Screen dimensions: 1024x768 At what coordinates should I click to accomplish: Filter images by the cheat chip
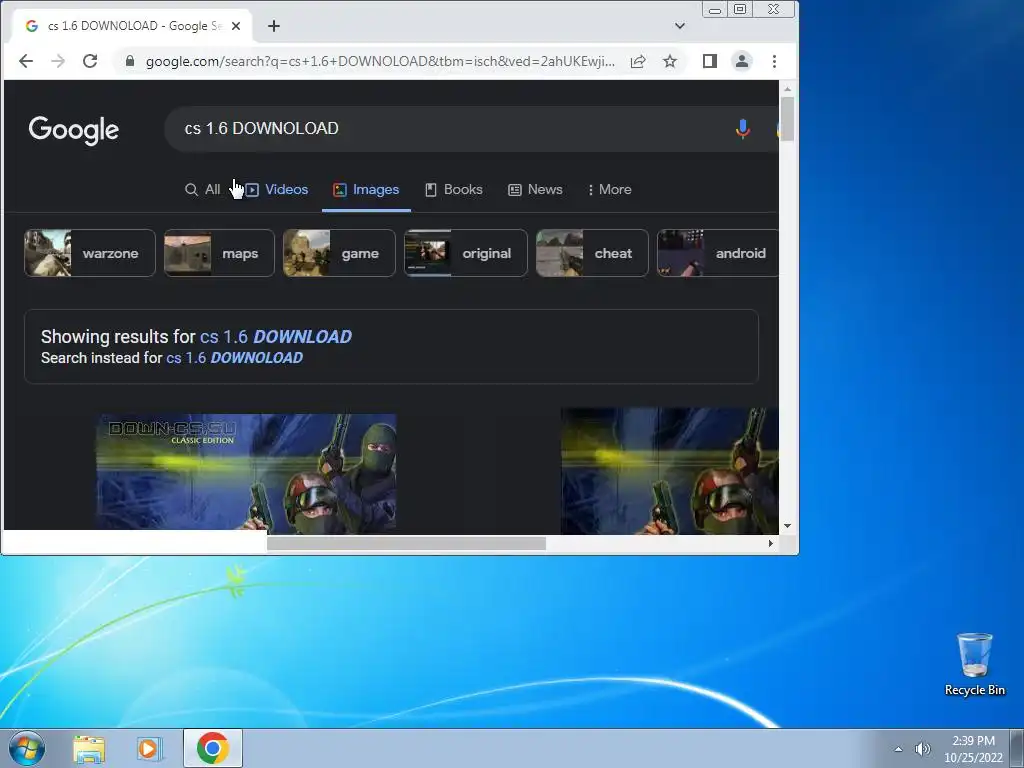pyautogui.click(x=592, y=253)
